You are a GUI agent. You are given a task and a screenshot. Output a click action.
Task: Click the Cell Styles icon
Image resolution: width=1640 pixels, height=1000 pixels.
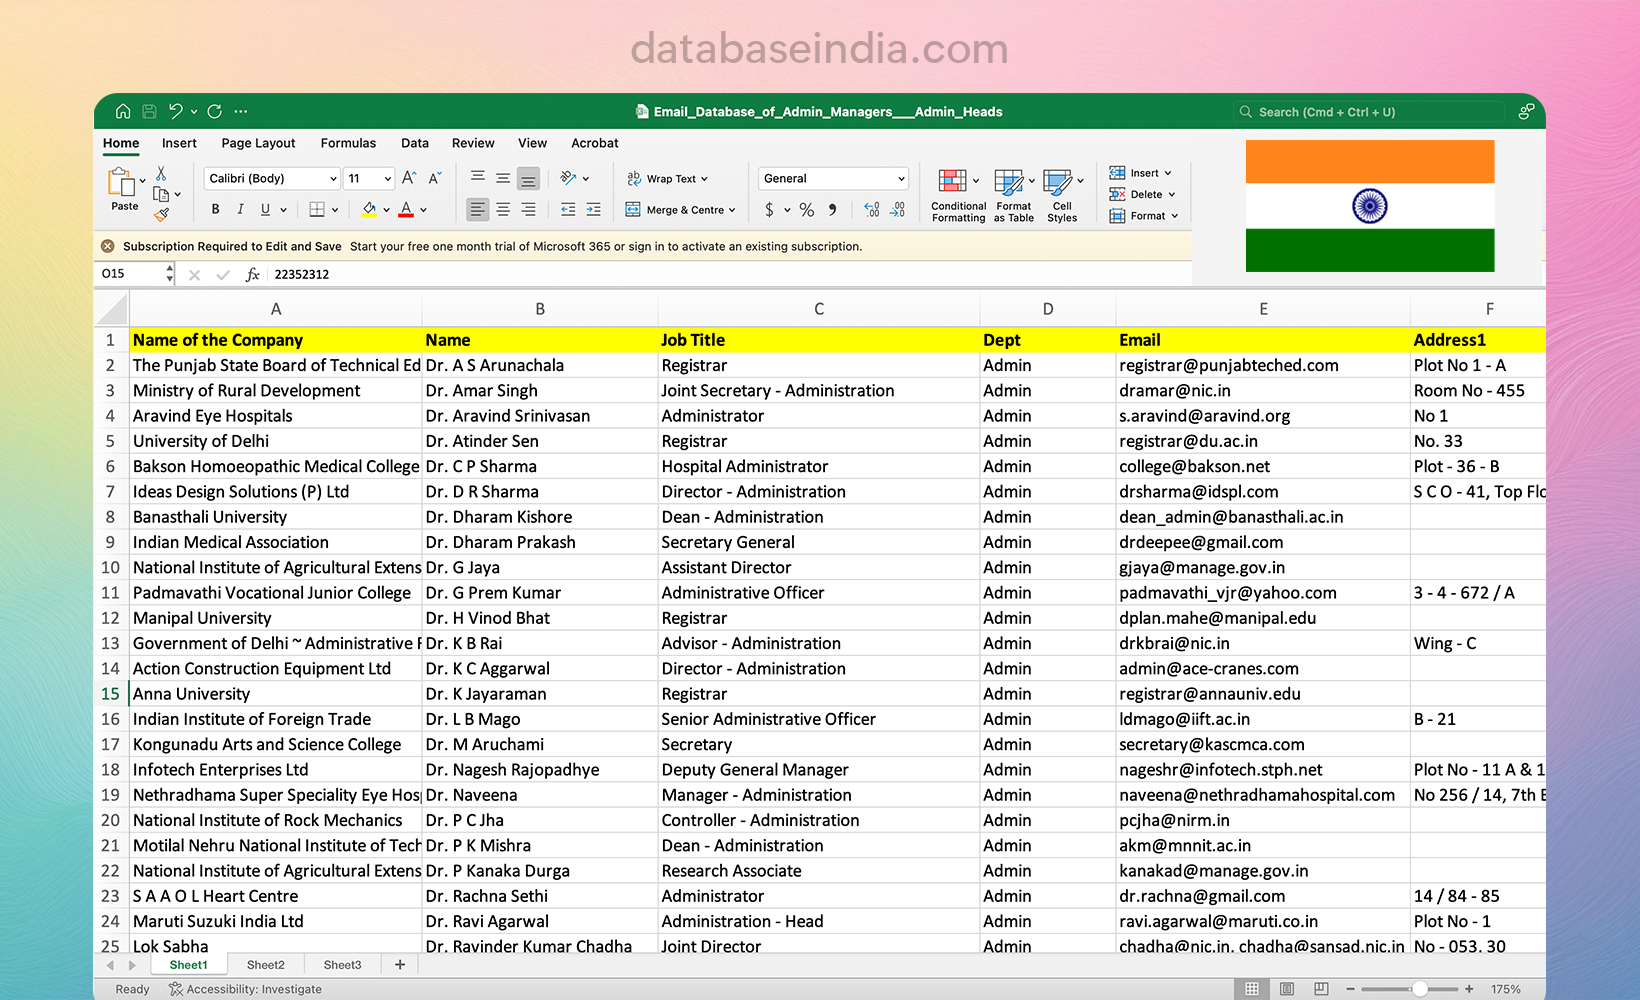tap(1057, 181)
